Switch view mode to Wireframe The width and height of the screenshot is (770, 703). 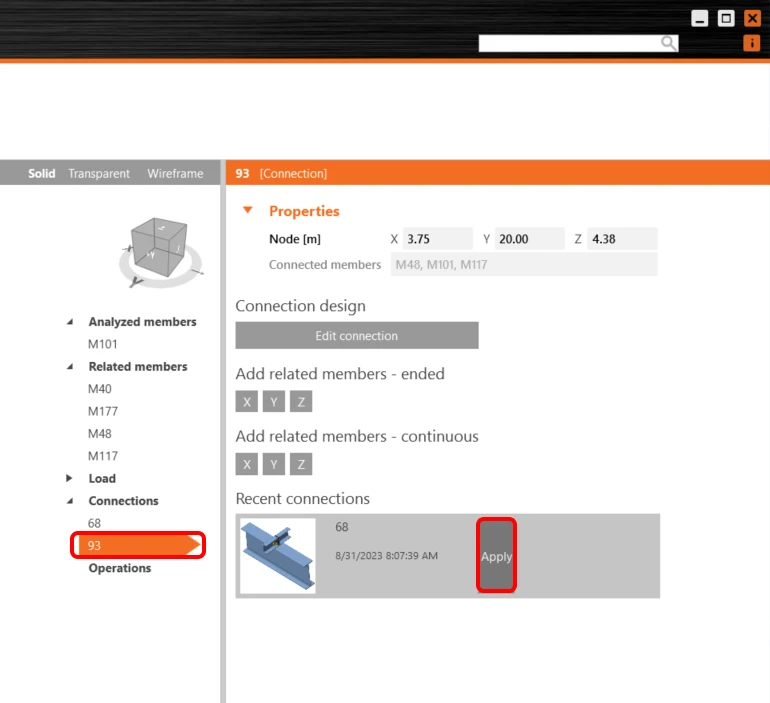(175, 173)
